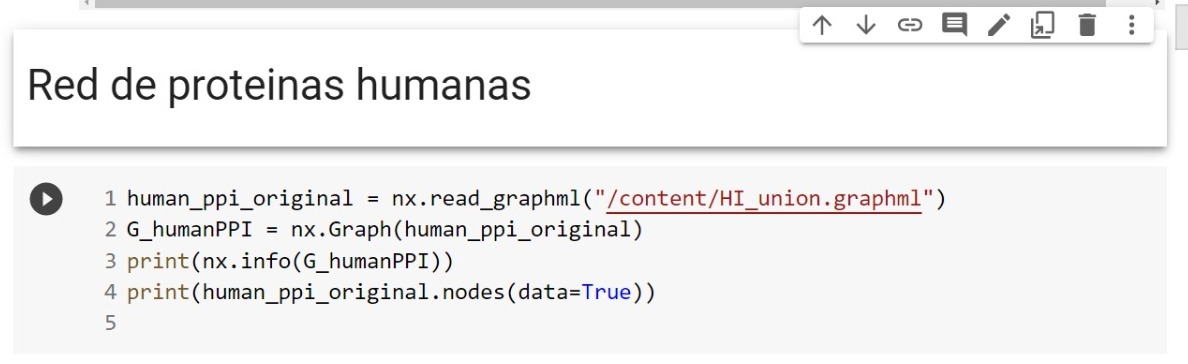Click the scrollbar left arrow at the top

(86, 3)
